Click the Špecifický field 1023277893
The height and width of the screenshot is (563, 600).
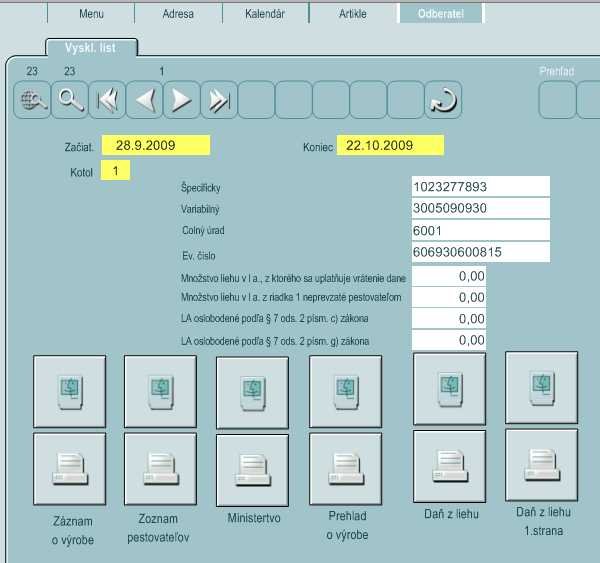pos(481,187)
